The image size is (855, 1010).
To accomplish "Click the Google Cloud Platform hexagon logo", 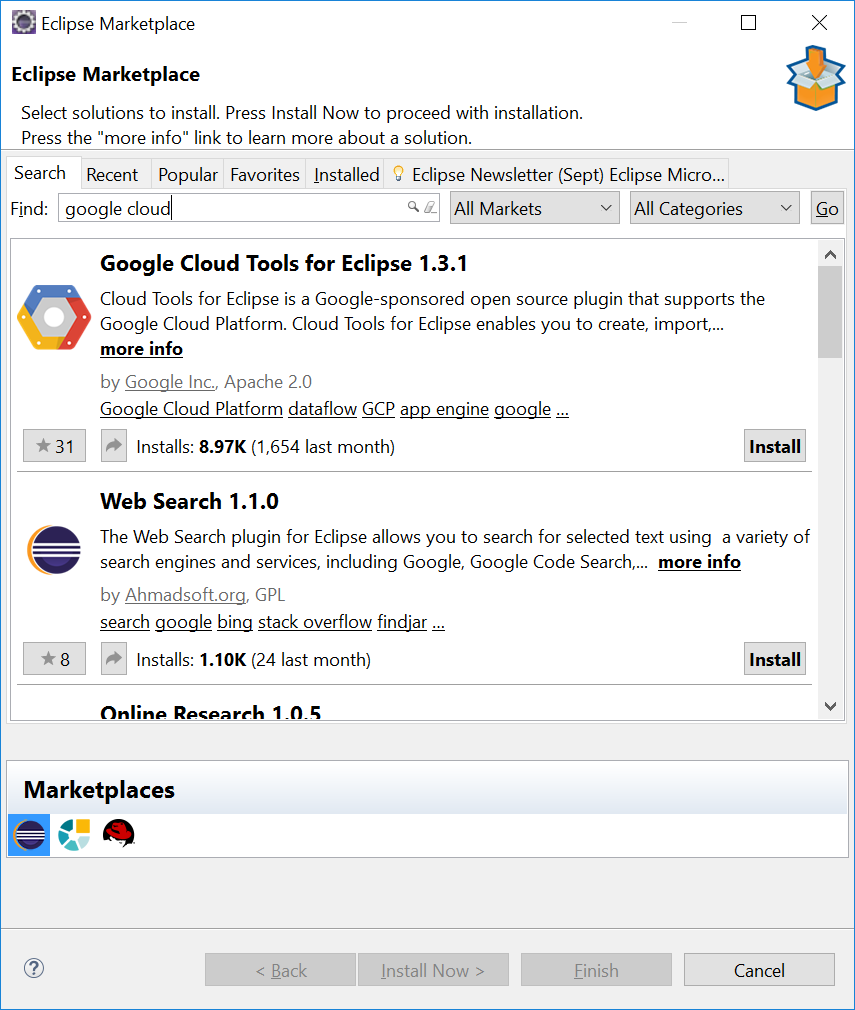I will tap(53, 317).
